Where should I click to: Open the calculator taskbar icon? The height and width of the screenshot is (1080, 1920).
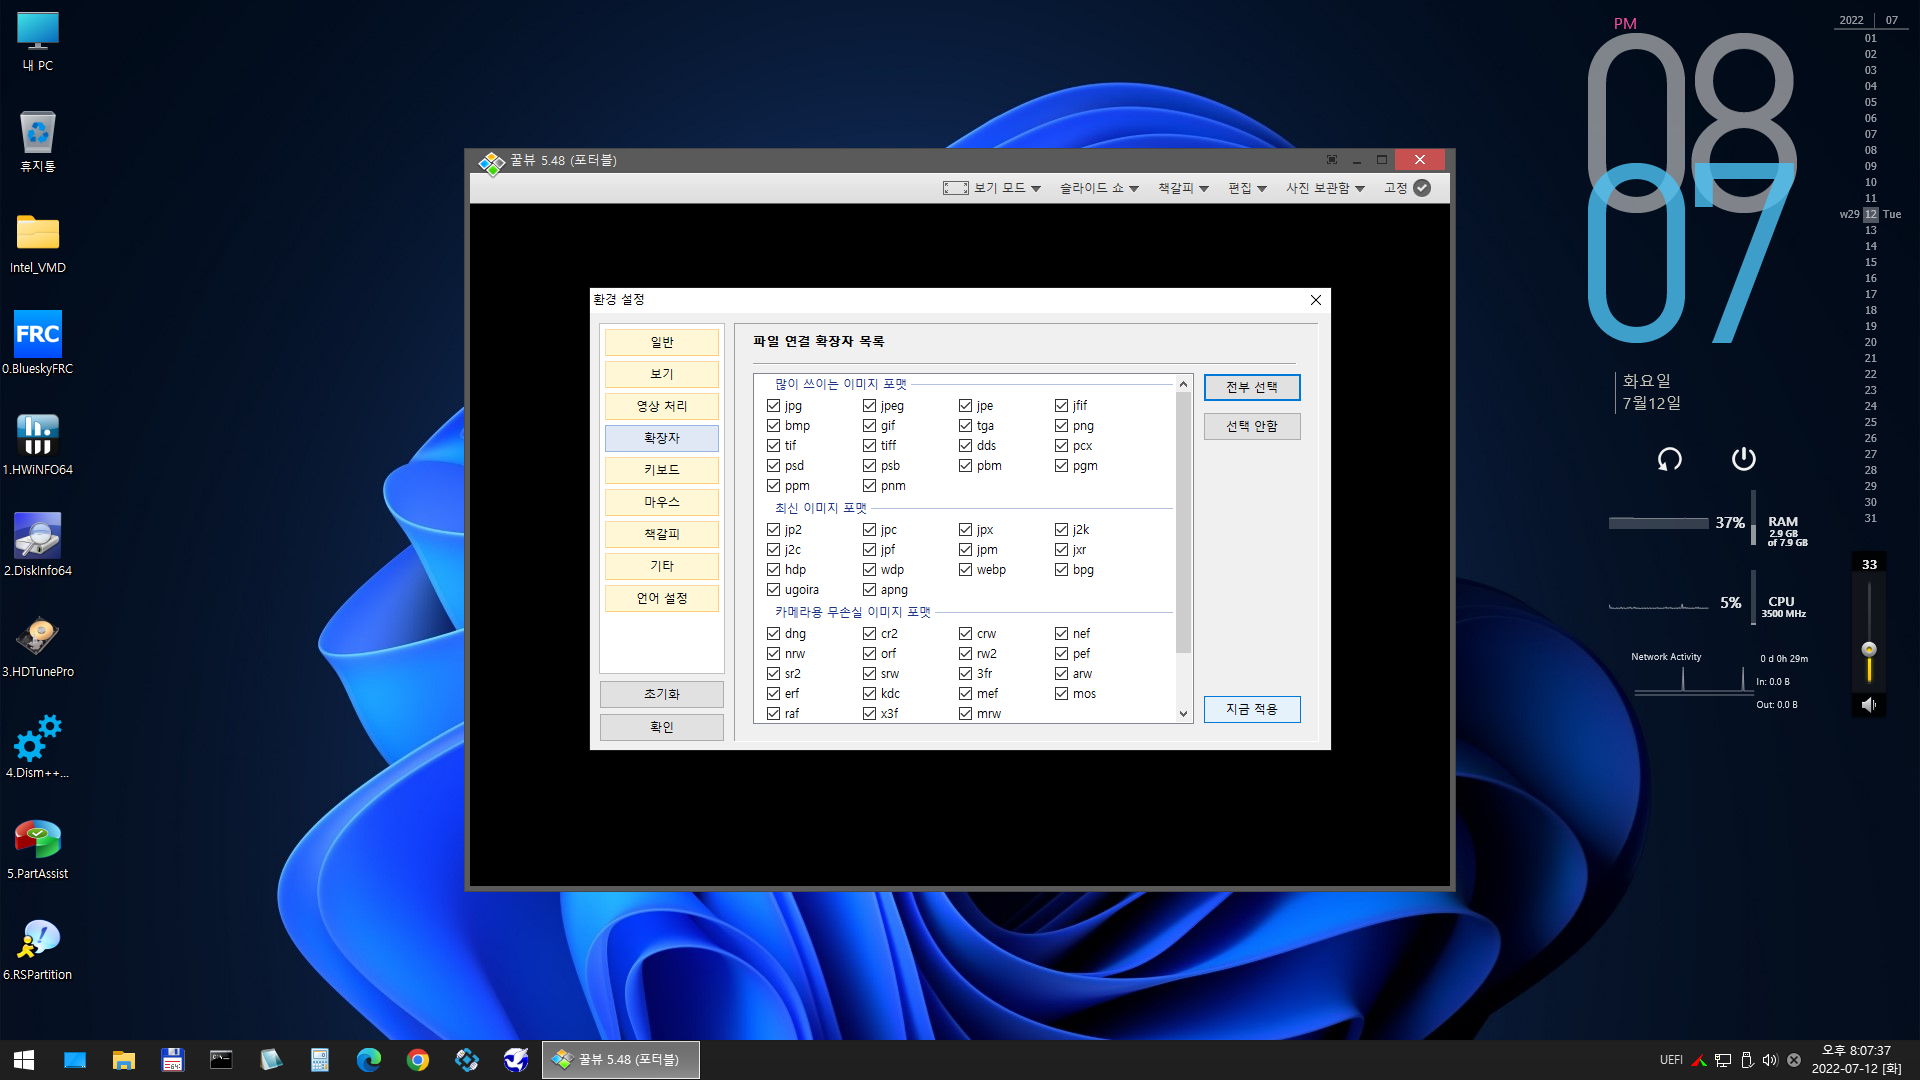click(x=320, y=1060)
